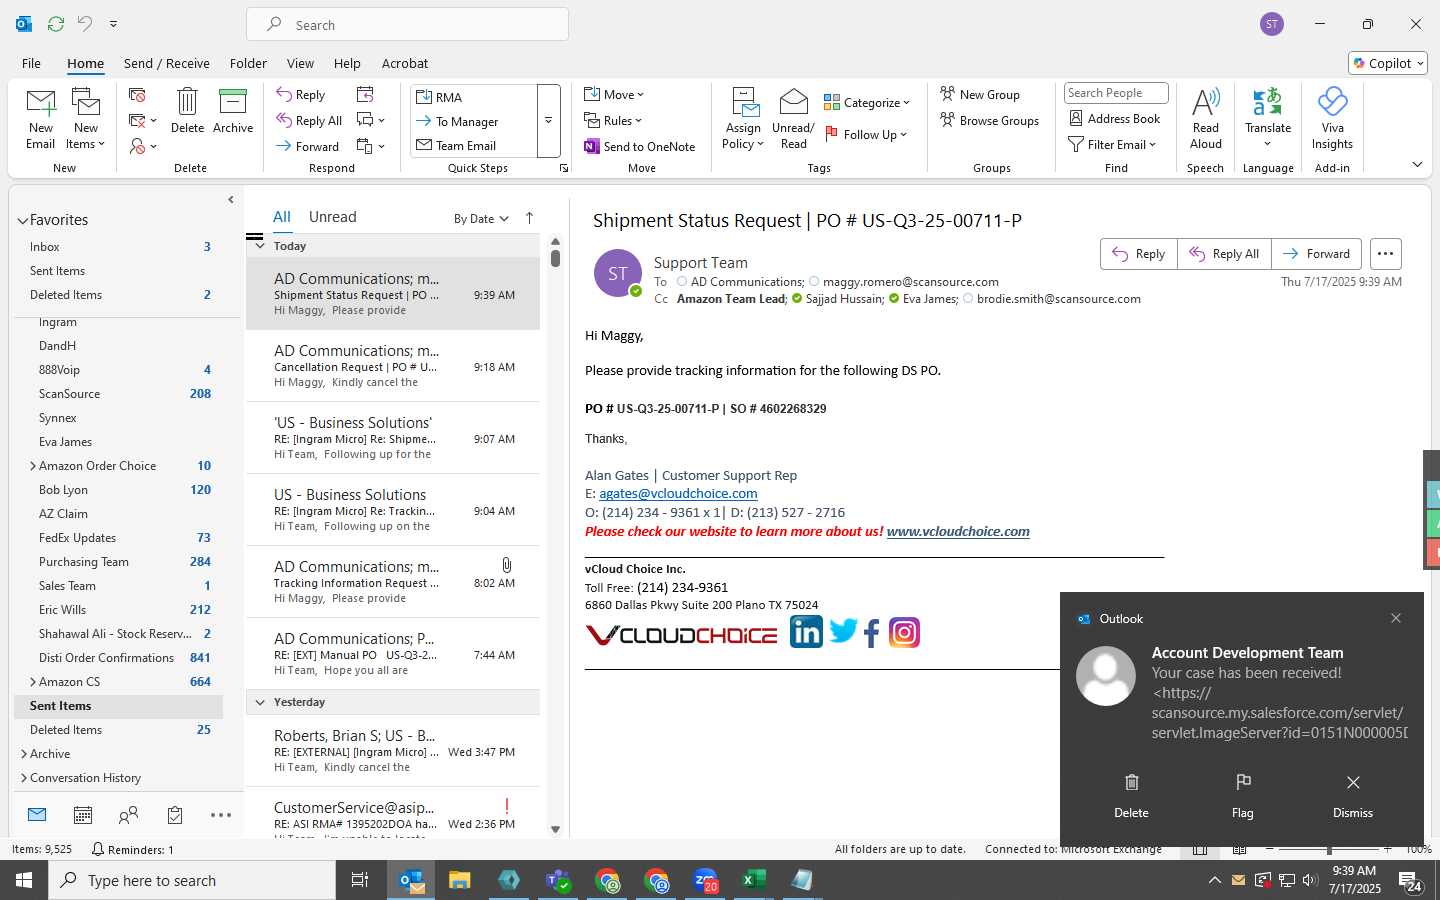Click the Copilot button
Viewport: 1440px width, 900px height.
click(1388, 63)
